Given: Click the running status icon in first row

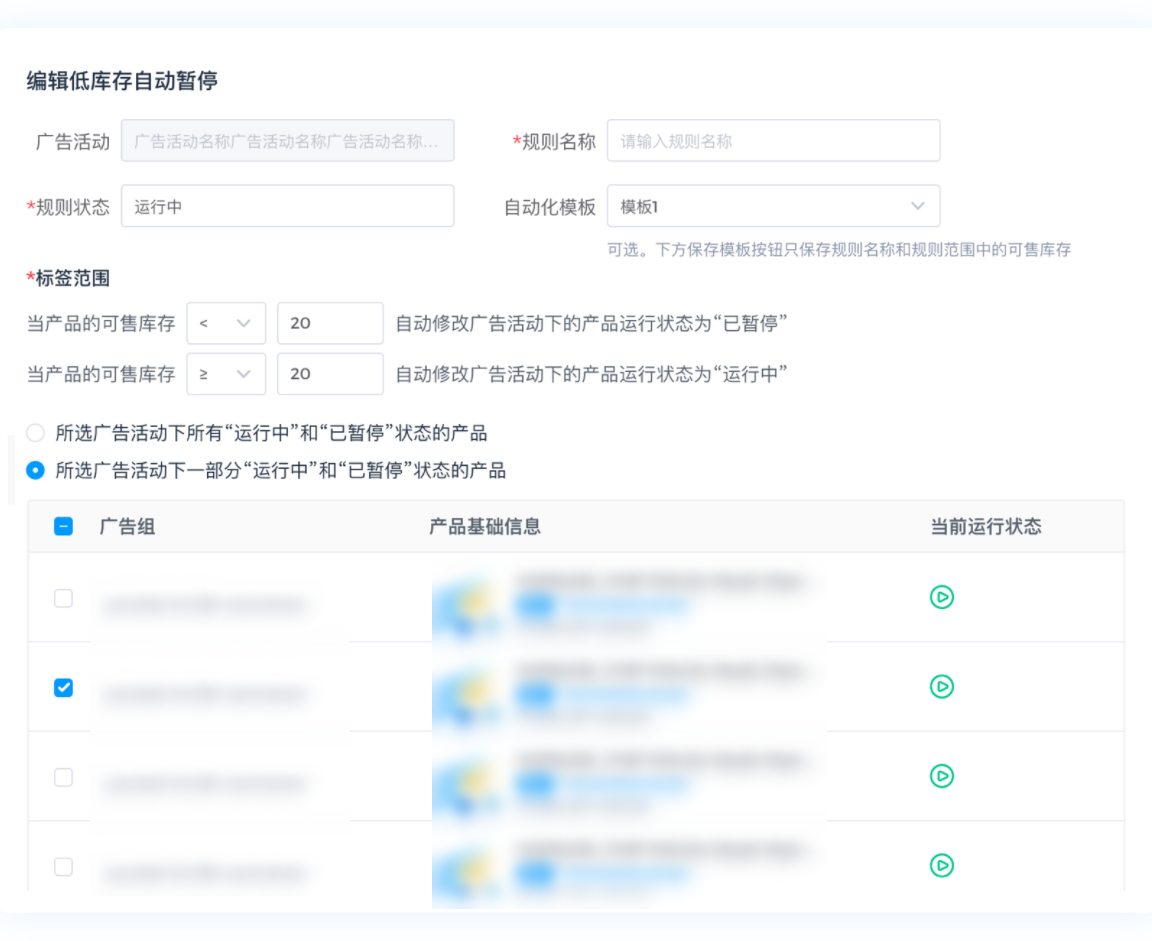Looking at the screenshot, I should click(941, 597).
